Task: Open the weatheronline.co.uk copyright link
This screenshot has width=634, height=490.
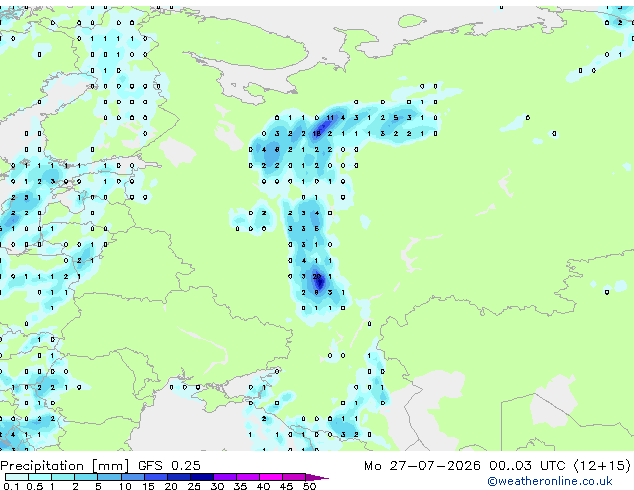Action: tap(550, 481)
